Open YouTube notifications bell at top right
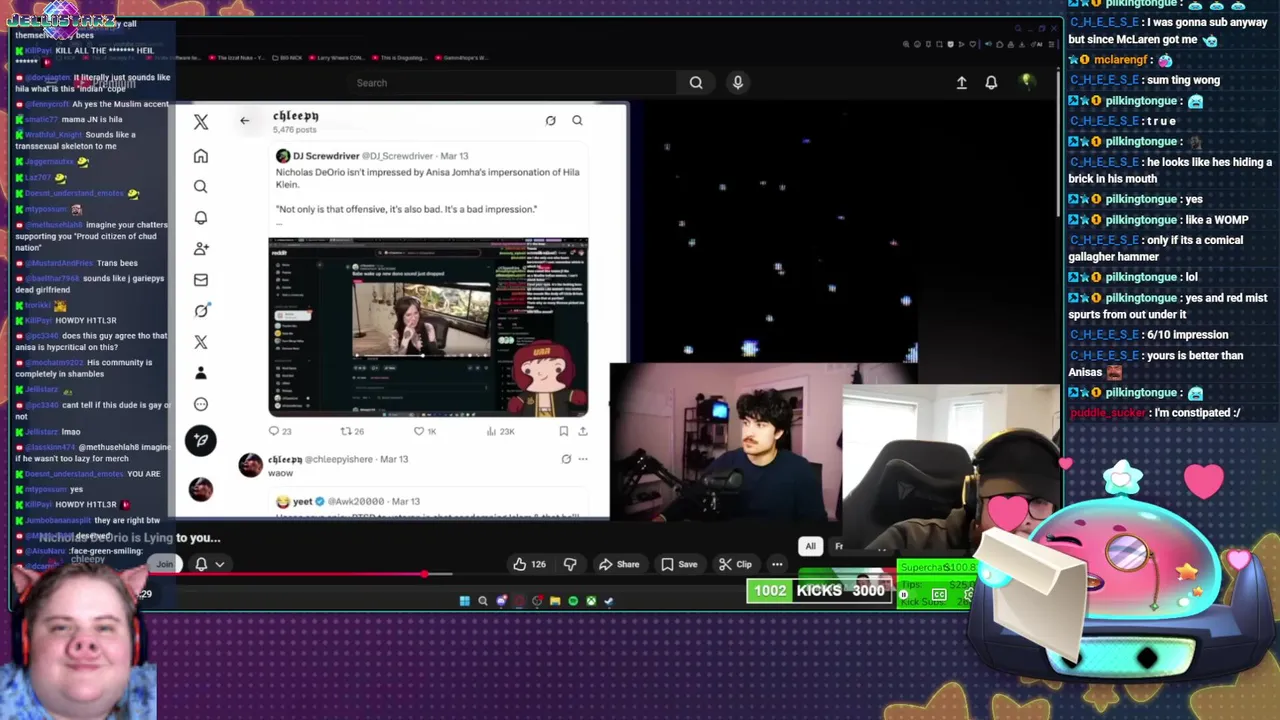1280x720 pixels. [x=991, y=83]
